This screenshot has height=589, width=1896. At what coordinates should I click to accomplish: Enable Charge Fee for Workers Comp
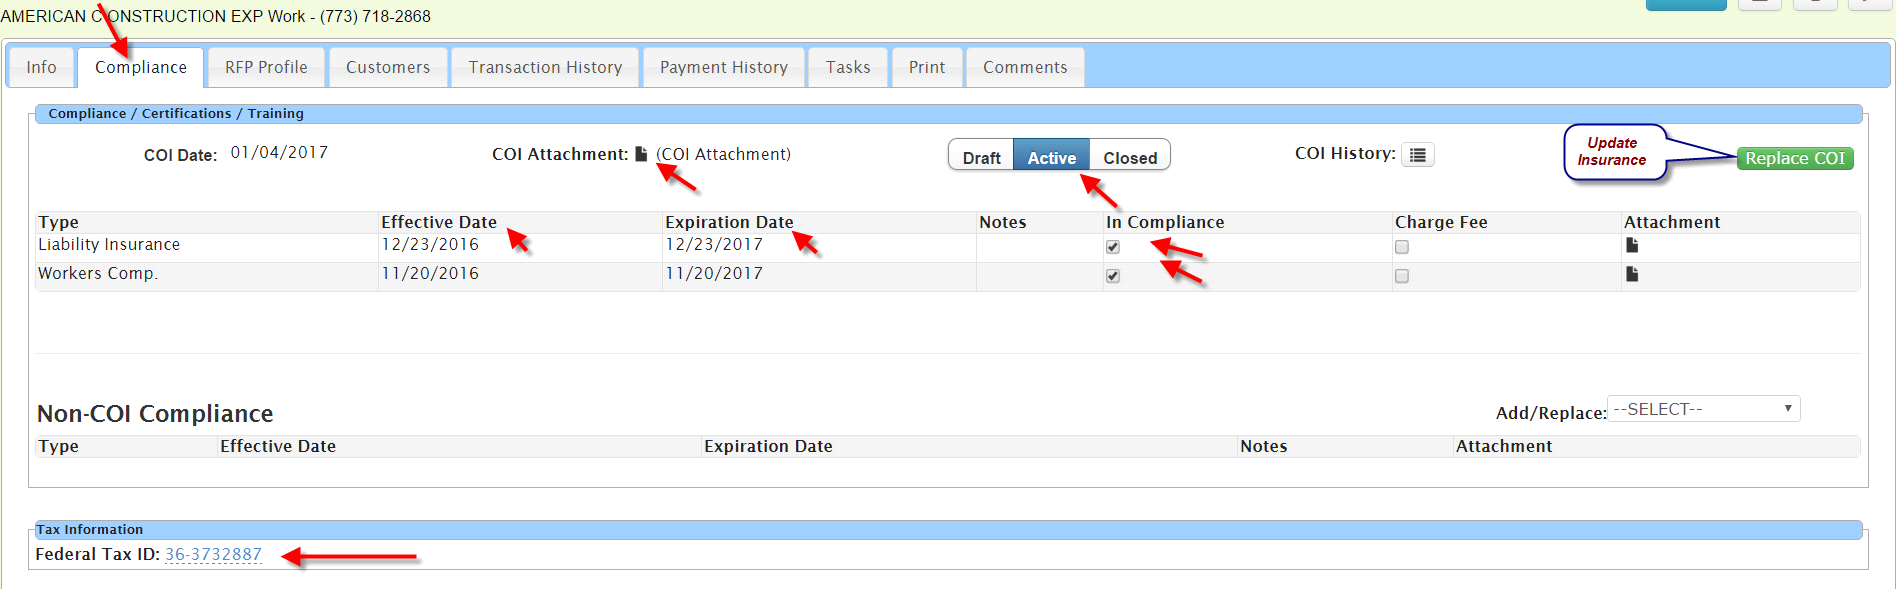tap(1402, 276)
